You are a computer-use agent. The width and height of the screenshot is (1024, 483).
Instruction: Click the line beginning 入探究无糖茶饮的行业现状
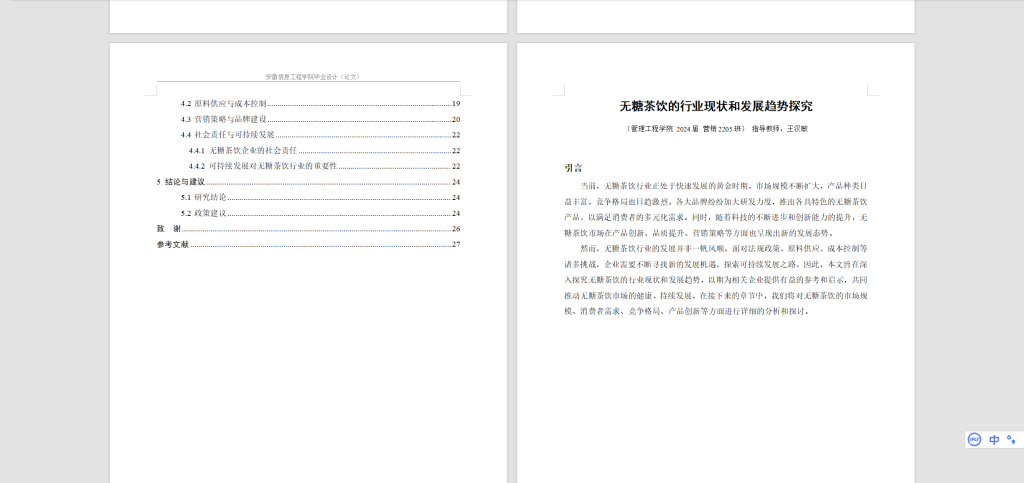(x=716, y=280)
